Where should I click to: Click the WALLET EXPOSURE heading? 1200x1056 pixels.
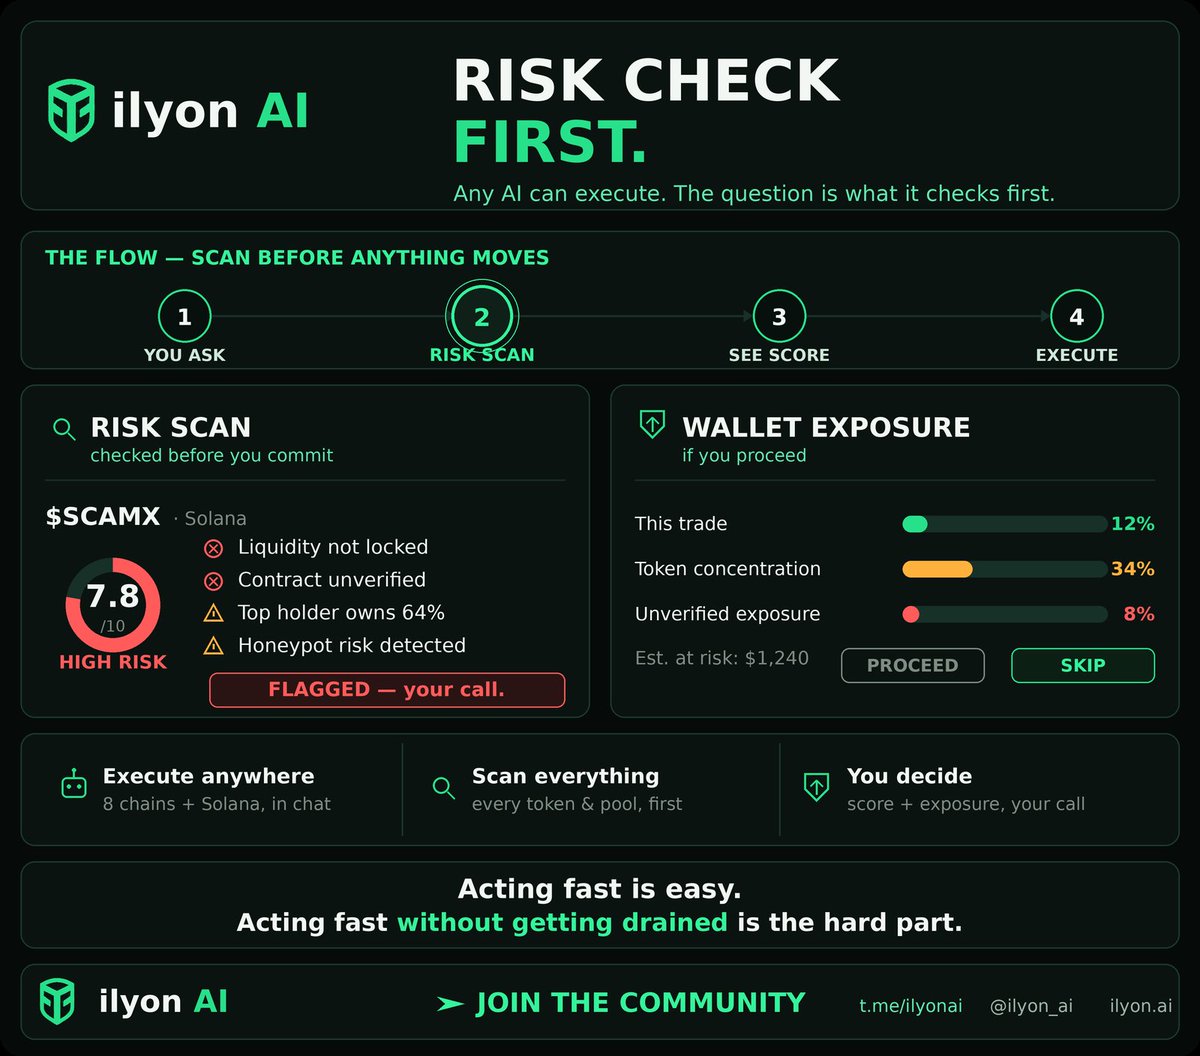click(826, 427)
